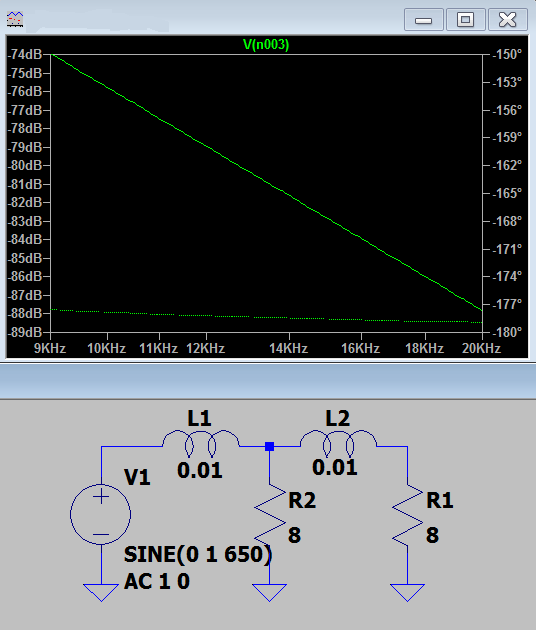The image size is (536, 630).
Task: Click the -177° phase axis label
Action: [x=507, y=304]
